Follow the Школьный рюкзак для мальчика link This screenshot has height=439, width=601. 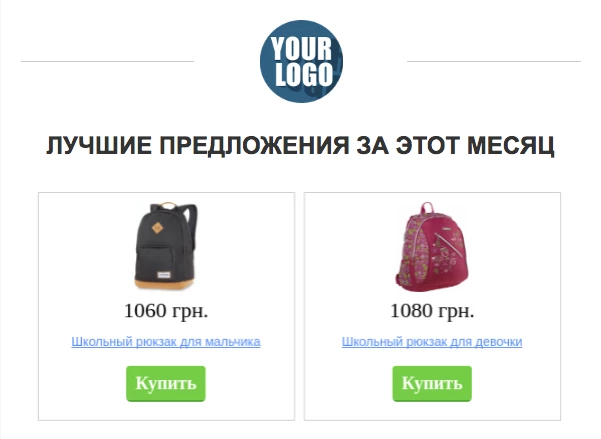point(166,342)
